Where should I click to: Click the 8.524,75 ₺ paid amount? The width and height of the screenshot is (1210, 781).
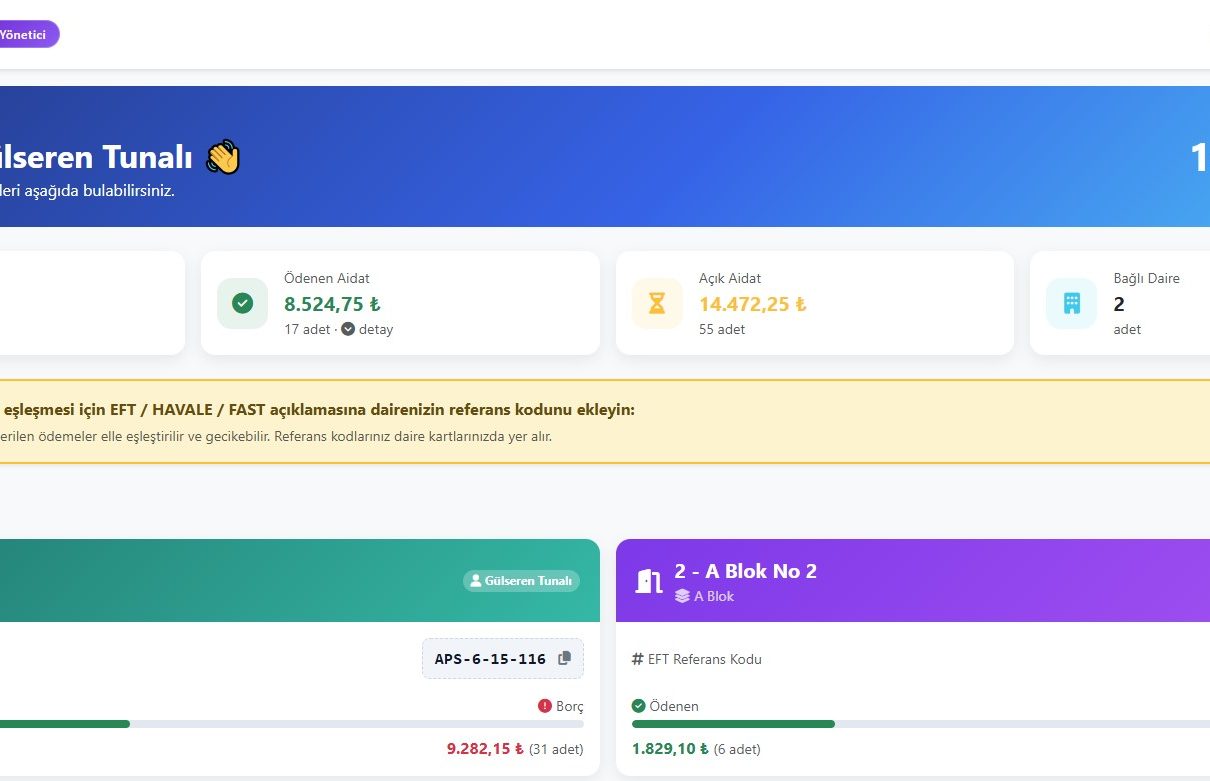pos(332,304)
